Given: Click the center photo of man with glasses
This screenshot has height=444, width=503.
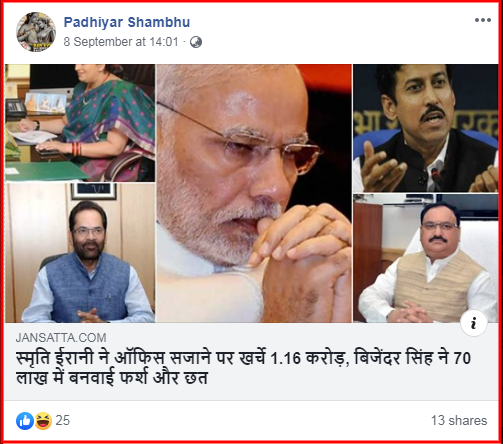Looking at the screenshot, I should tap(254, 193).
